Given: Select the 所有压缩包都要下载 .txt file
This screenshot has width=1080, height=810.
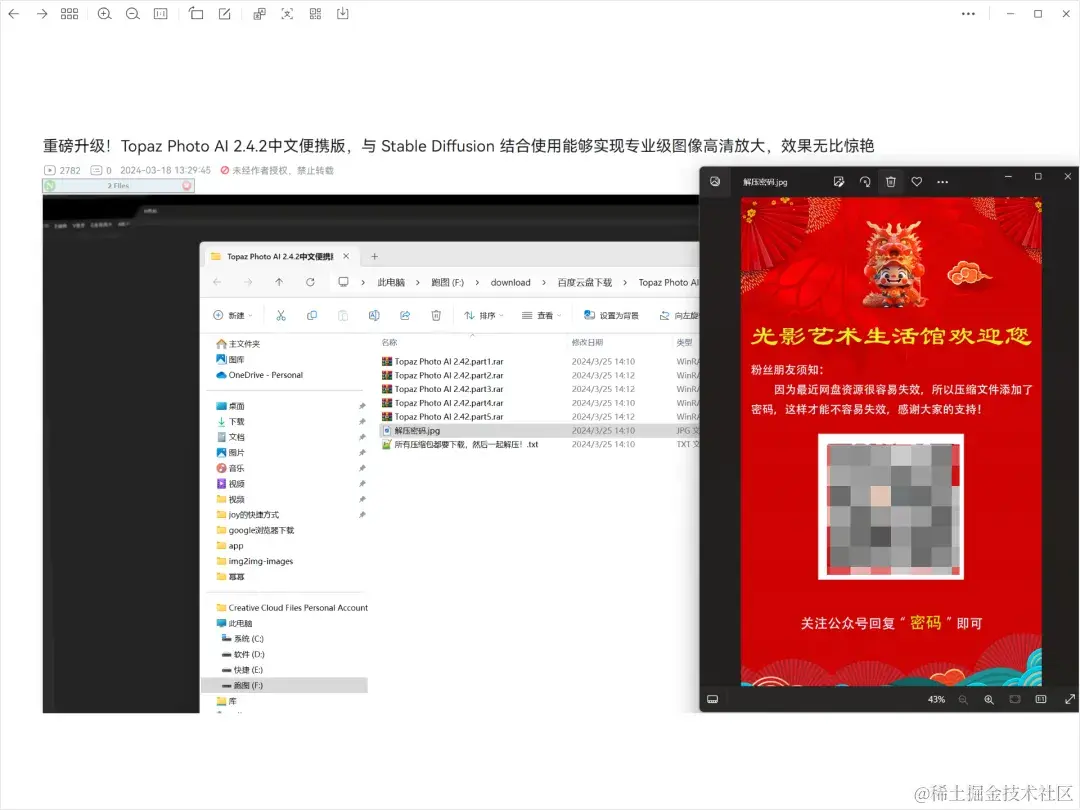Looking at the screenshot, I should coord(460,444).
